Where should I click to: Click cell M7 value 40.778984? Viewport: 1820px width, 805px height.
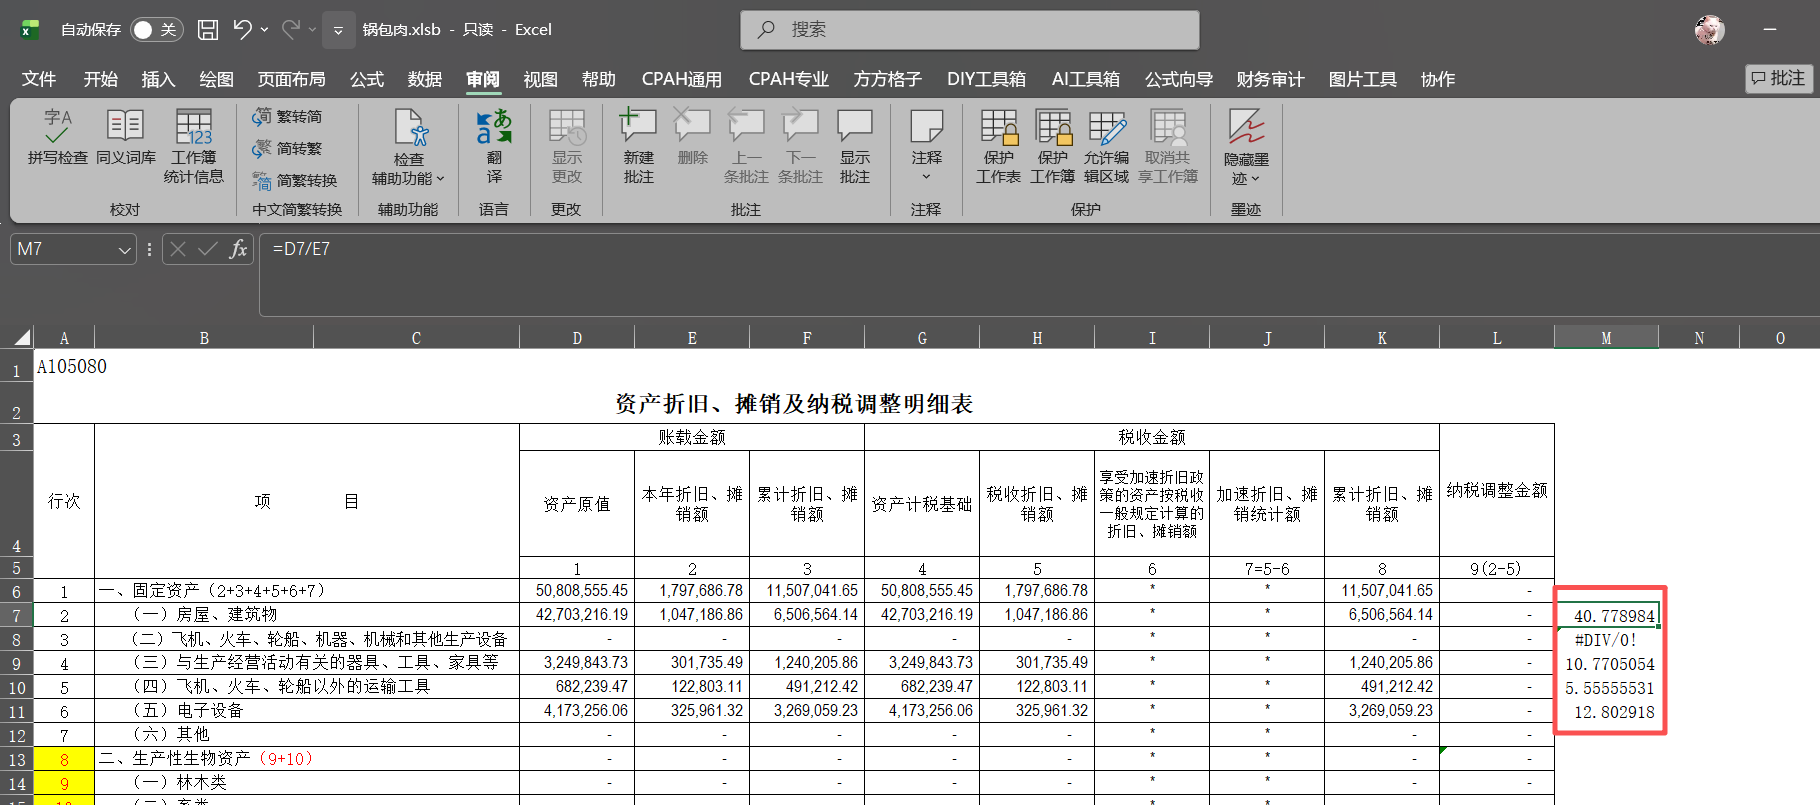tap(1606, 616)
